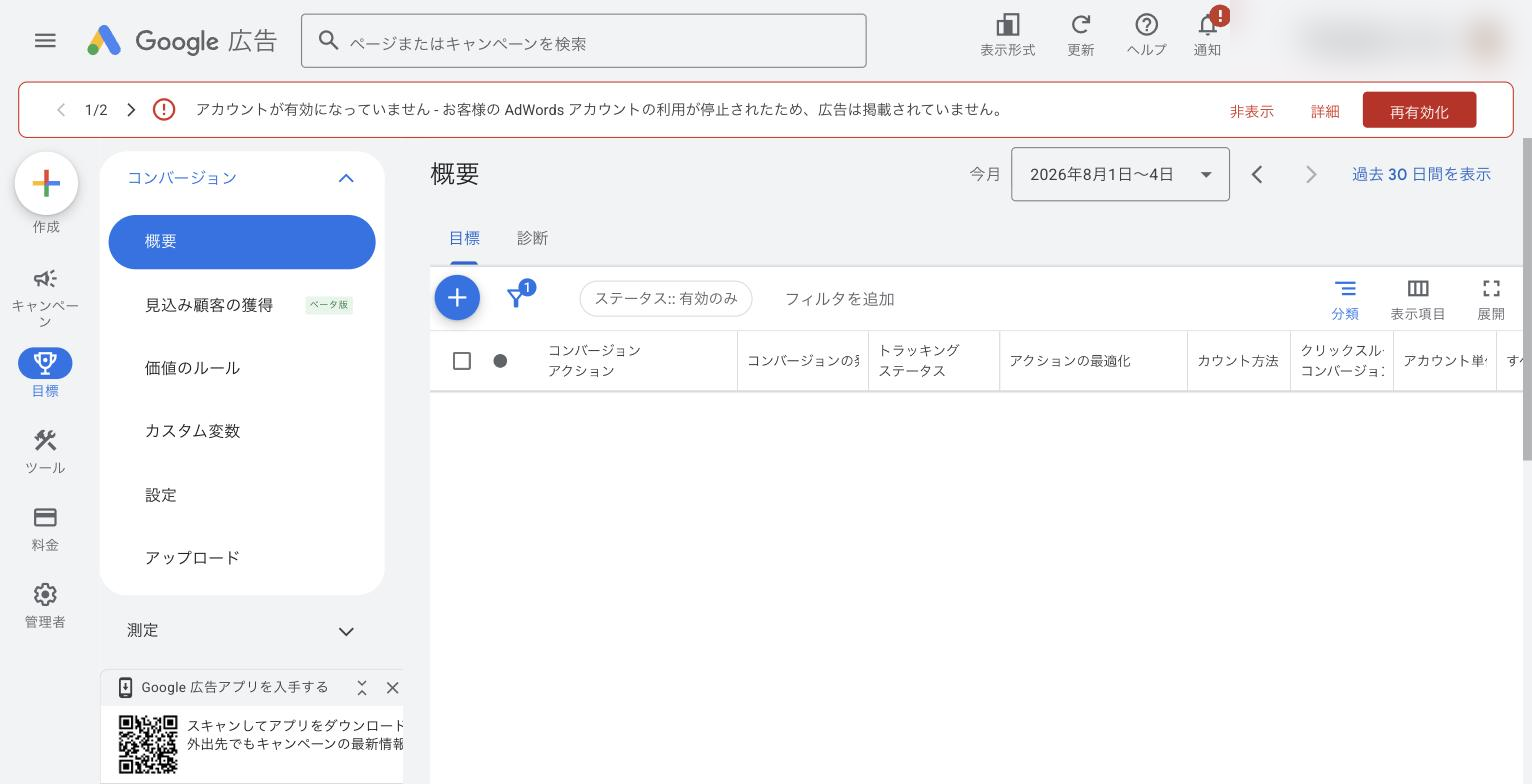Click the 更新 refresh icon

point(1080,35)
